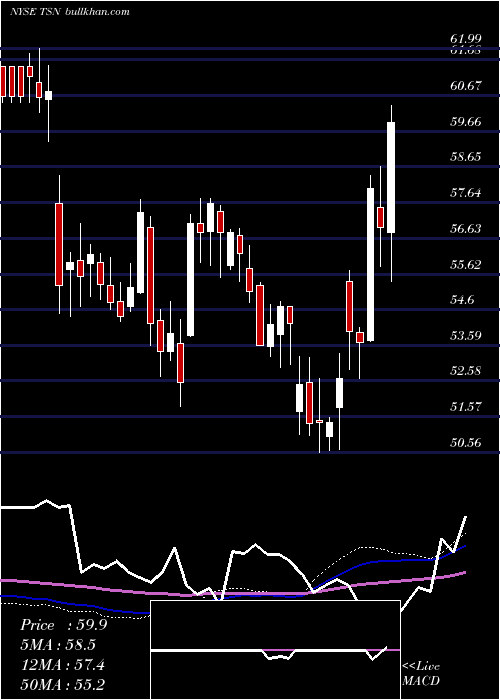Click the 50.56 price axis label

click(x=465, y=442)
